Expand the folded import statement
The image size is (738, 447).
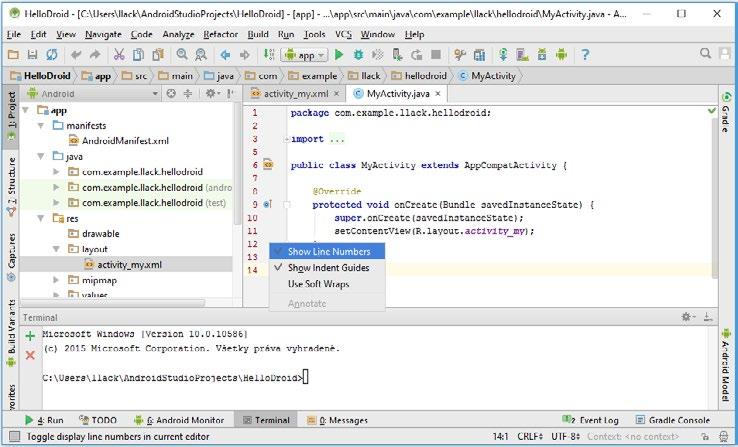287,139
